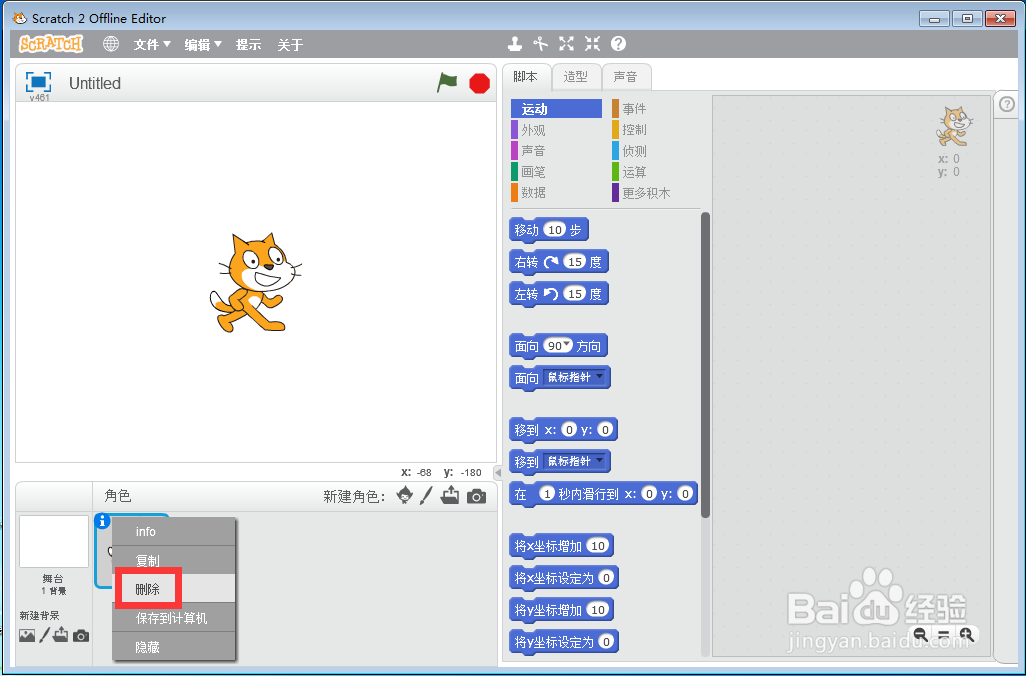Choose info in sprite context menu
This screenshot has width=1026, height=676.
click(x=174, y=531)
